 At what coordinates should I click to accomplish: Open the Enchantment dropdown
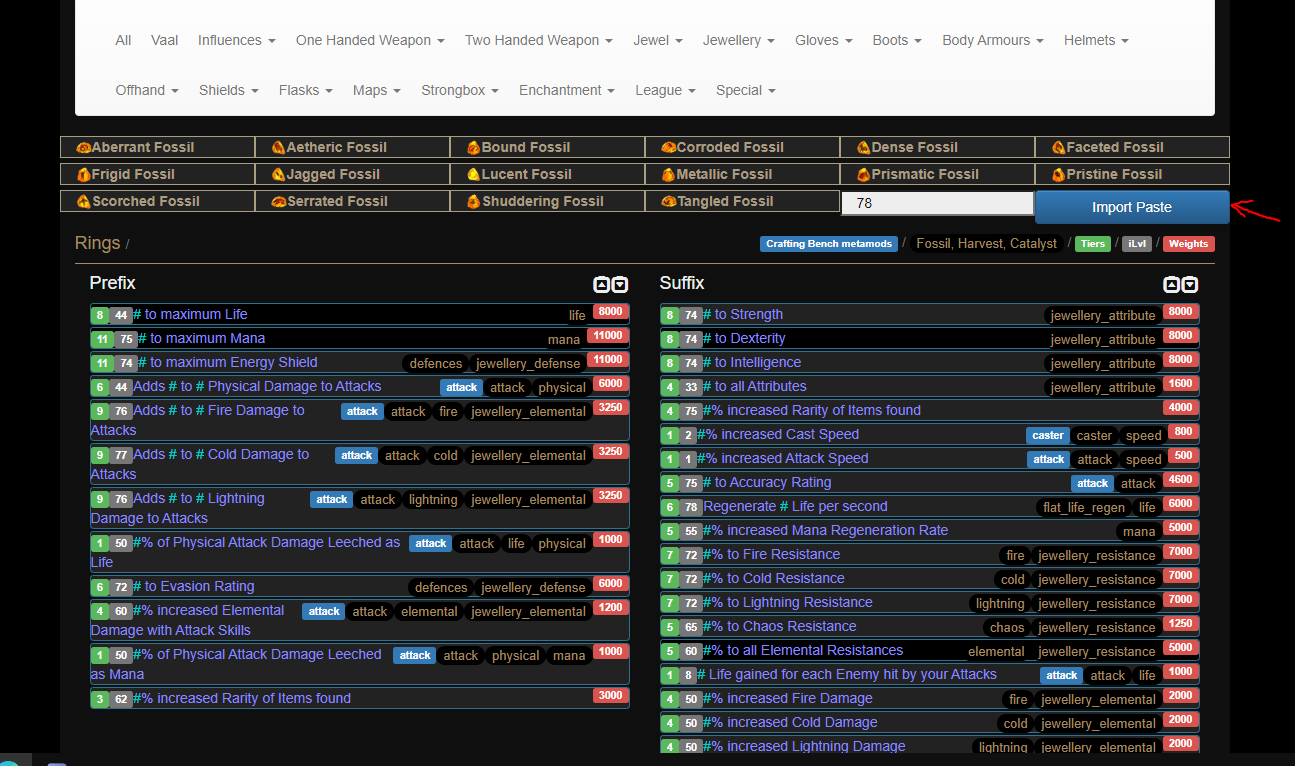point(567,90)
